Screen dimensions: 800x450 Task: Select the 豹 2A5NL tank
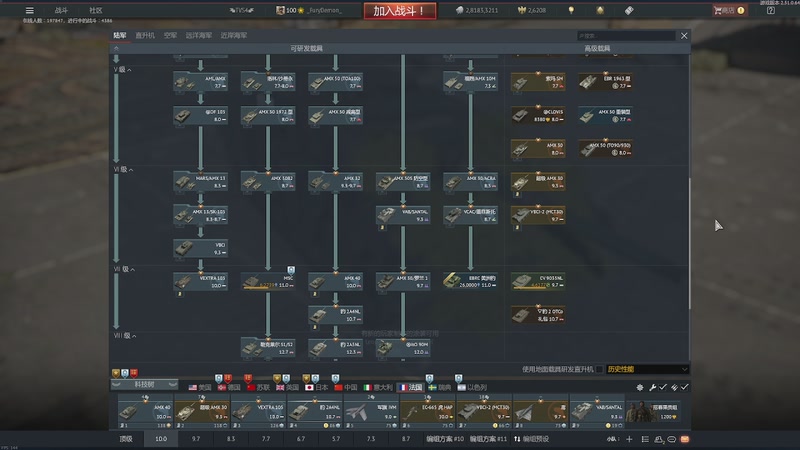click(336, 348)
